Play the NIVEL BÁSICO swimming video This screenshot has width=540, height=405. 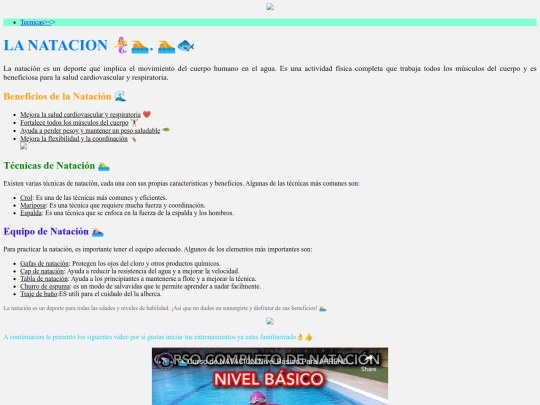point(270,376)
